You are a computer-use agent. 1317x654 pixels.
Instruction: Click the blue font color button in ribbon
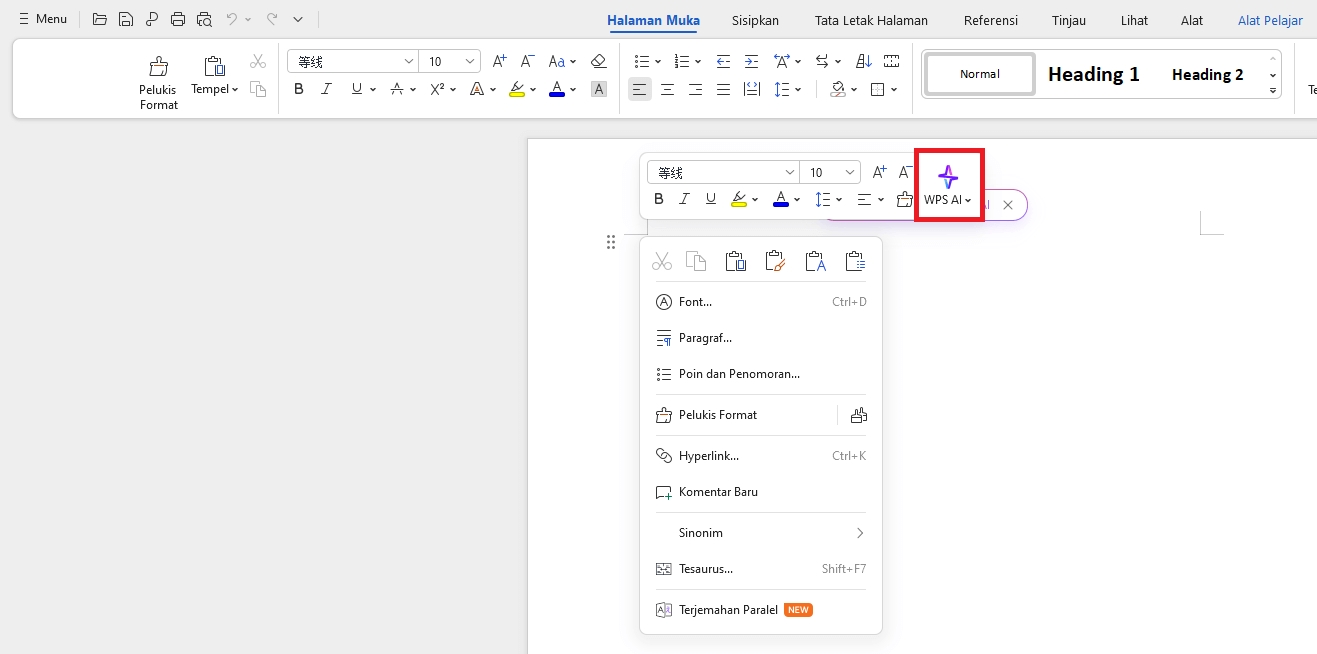point(556,89)
